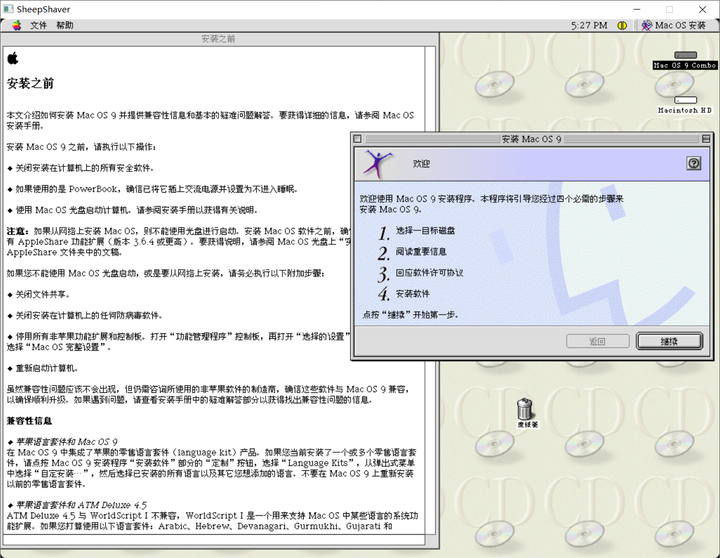Select the Macintosh HD drive icon
This screenshot has height=558, width=720.
coord(685,105)
